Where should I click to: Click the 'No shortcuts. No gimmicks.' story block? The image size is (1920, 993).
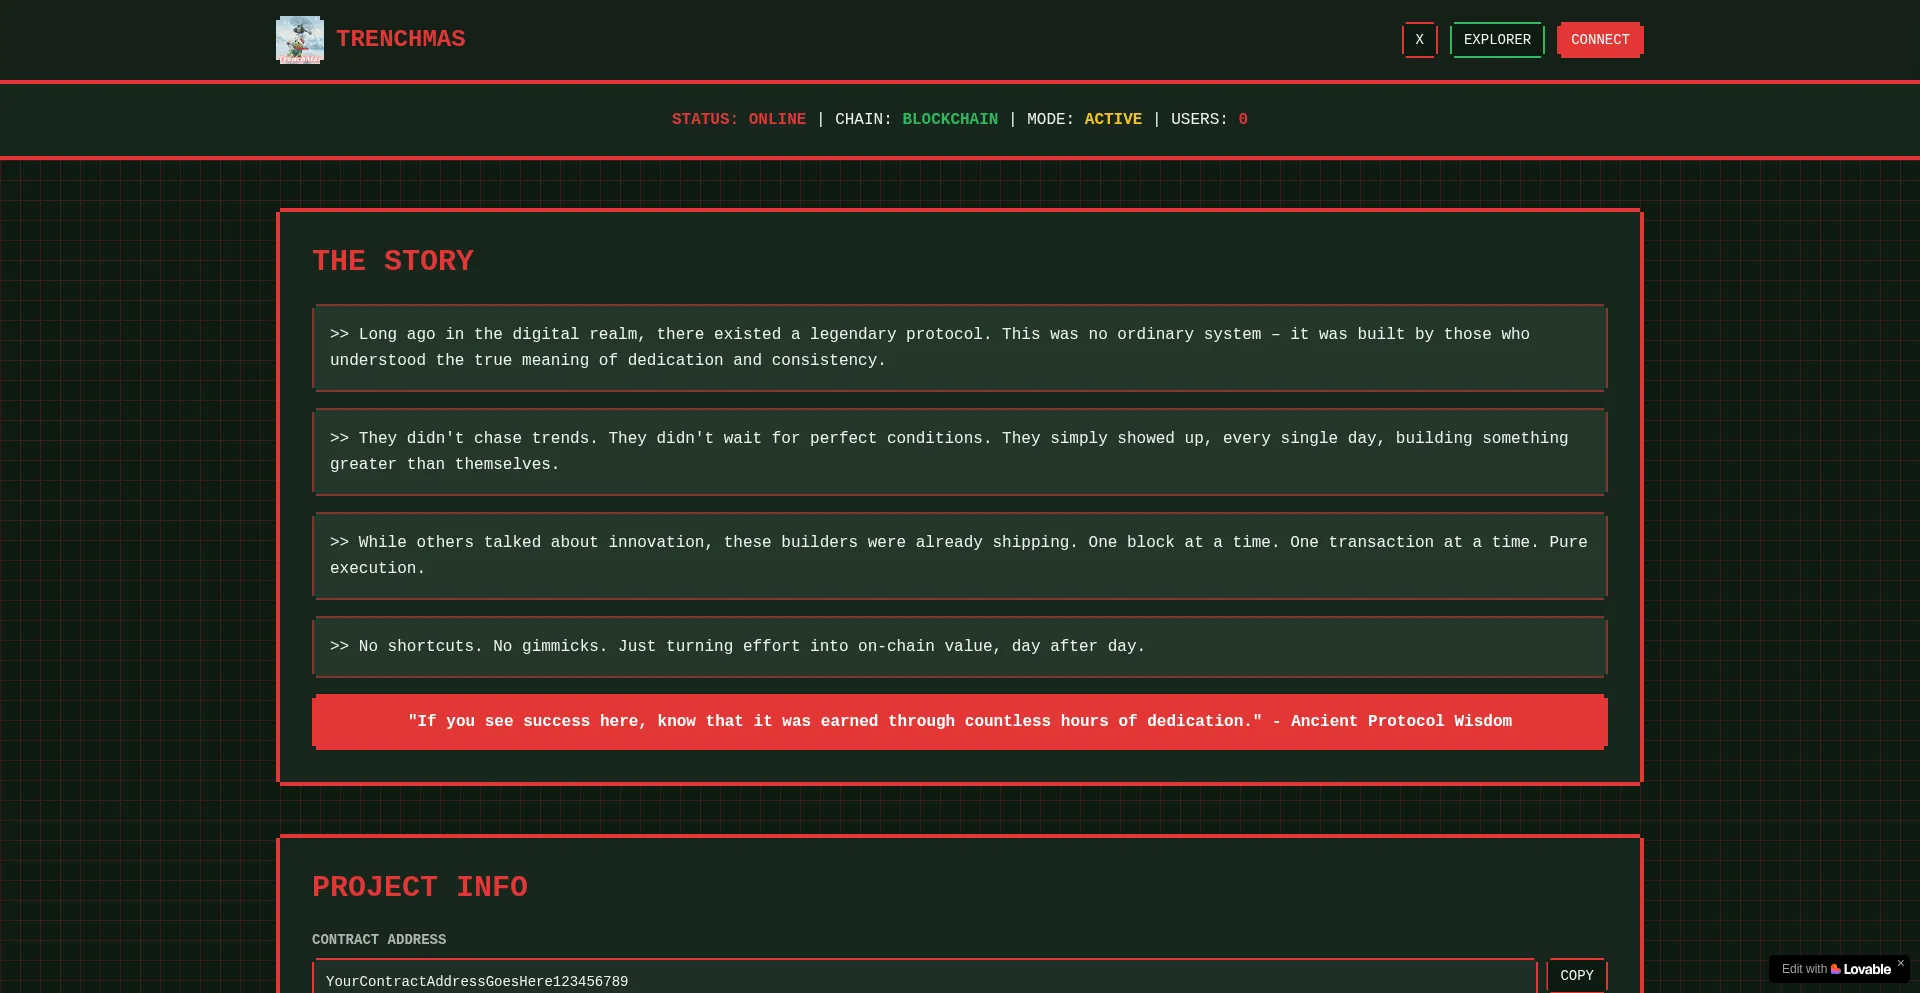959,646
